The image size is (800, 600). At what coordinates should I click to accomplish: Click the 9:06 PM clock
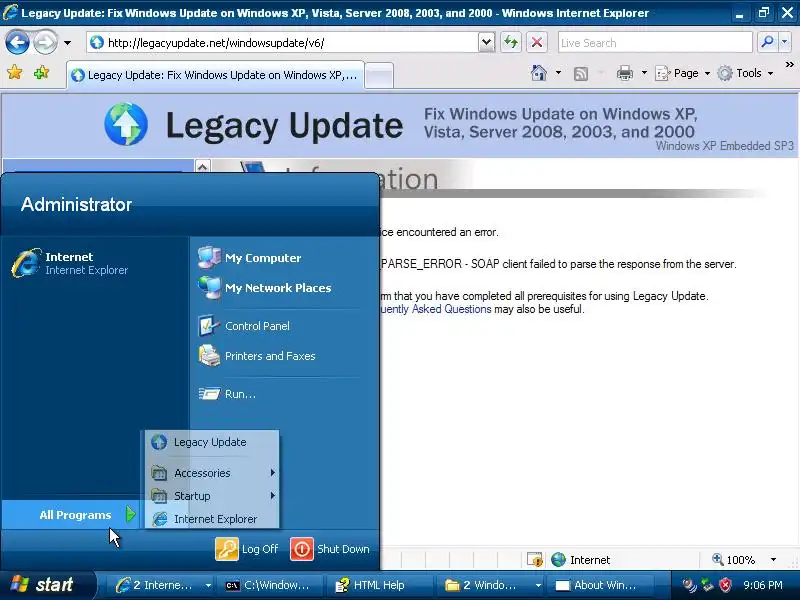click(763, 585)
